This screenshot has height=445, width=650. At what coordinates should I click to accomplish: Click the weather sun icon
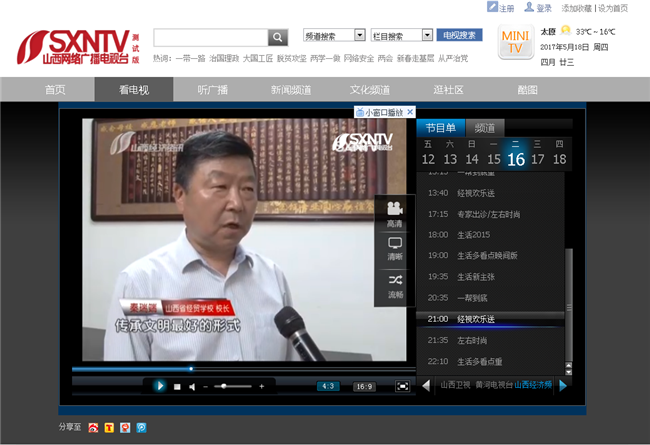[x=565, y=31]
